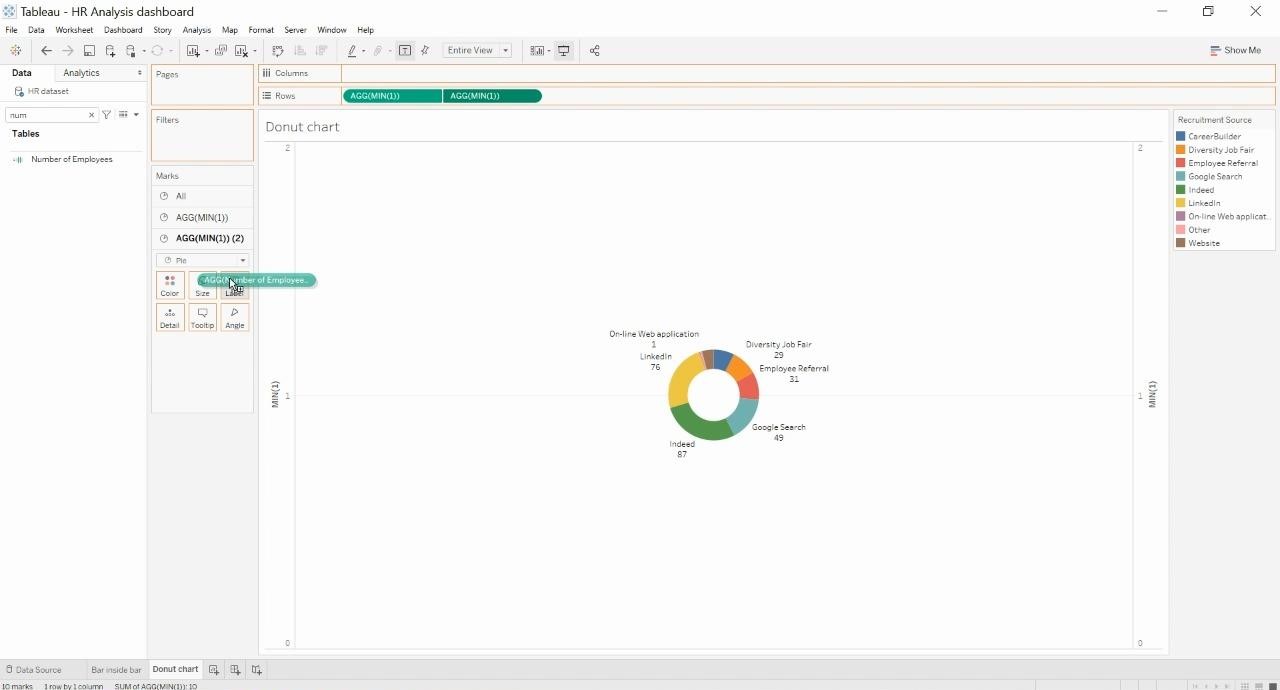
Task: Click the Color mark card button
Action: coord(170,286)
